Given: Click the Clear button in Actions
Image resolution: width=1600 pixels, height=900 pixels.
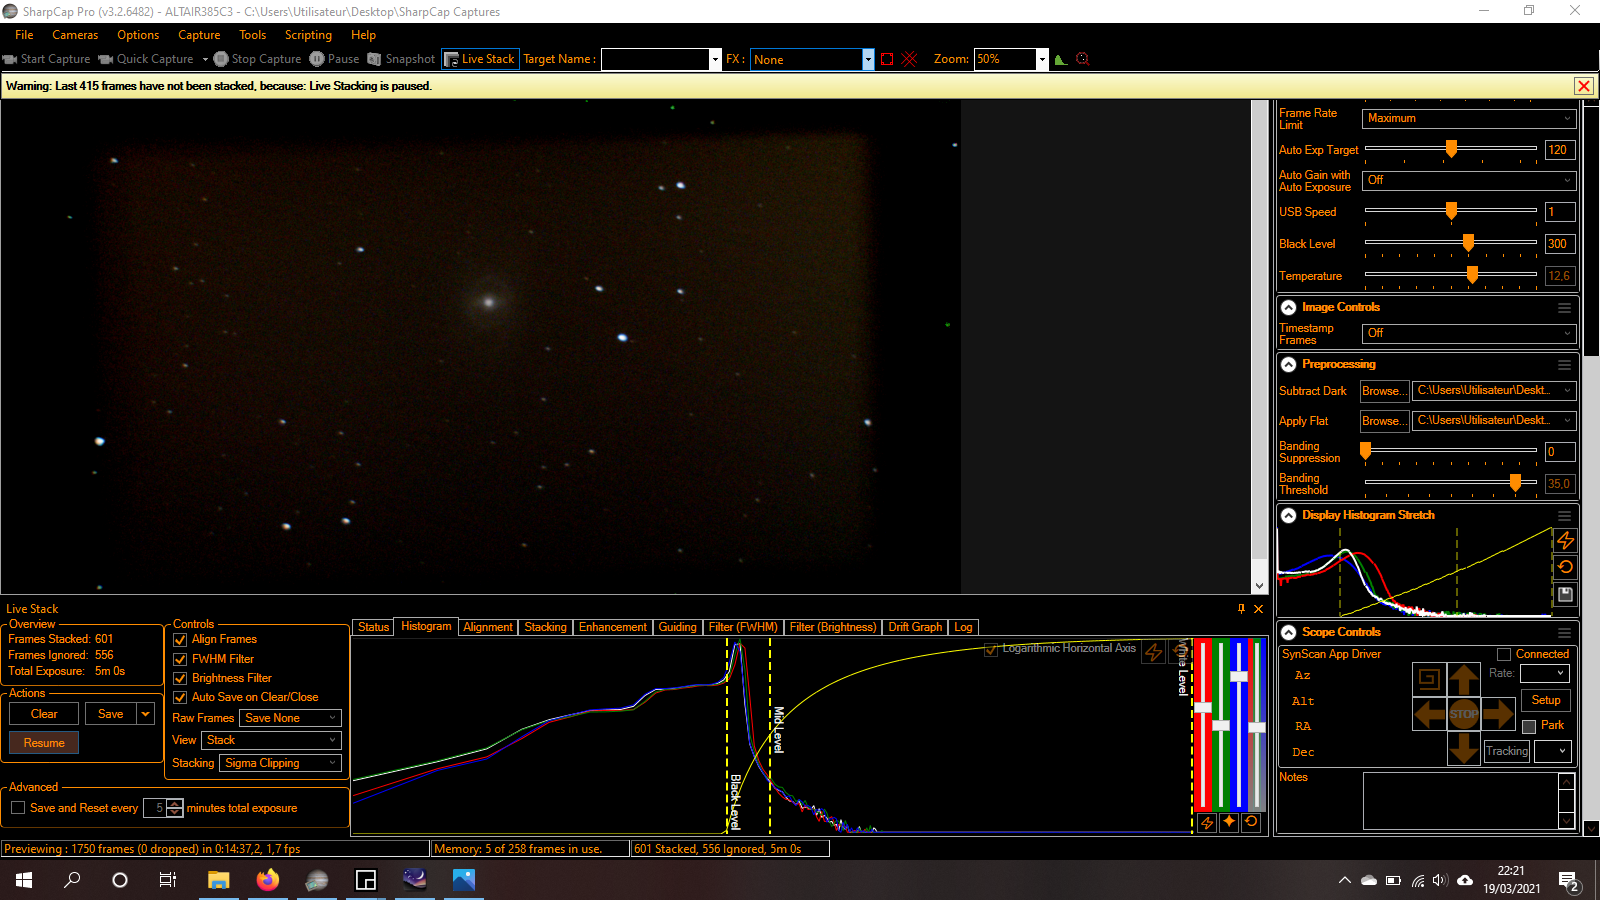Looking at the screenshot, I should pos(44,714).
